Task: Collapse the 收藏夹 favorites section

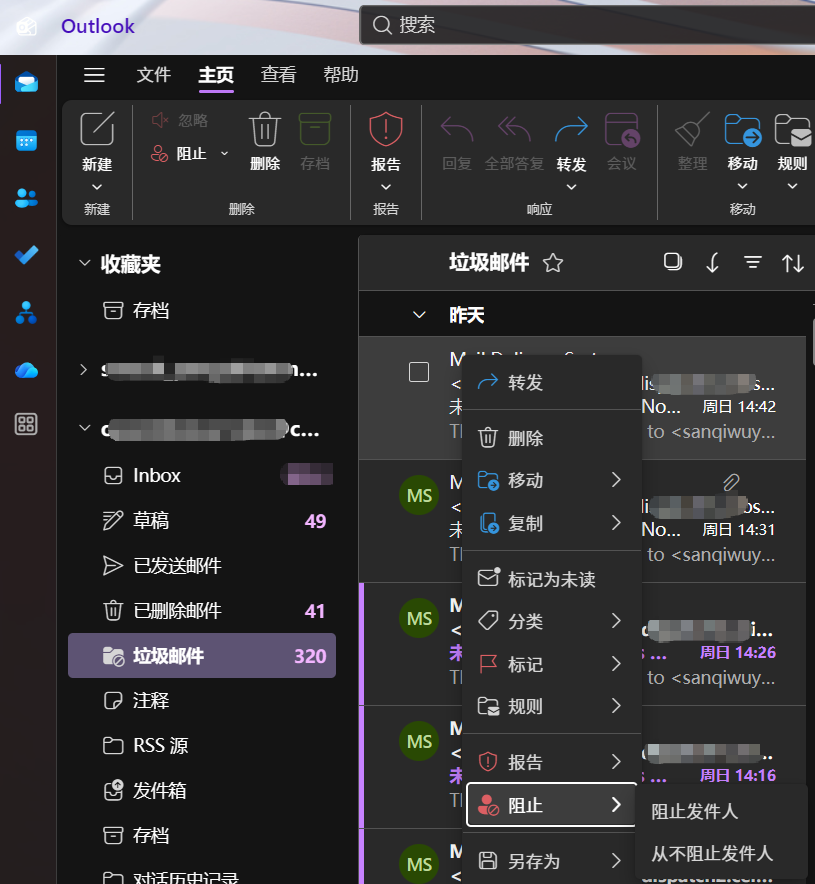Action: [x=84, y=264]
